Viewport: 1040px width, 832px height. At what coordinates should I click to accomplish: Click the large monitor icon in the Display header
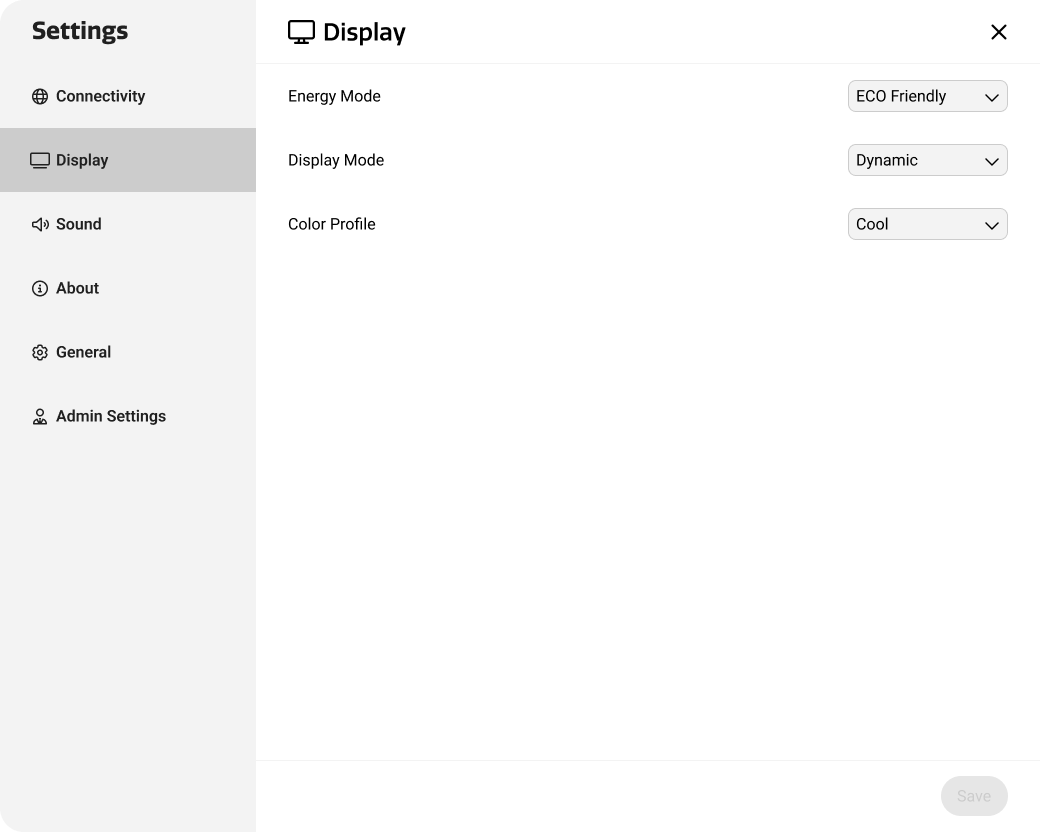point(301,32)
